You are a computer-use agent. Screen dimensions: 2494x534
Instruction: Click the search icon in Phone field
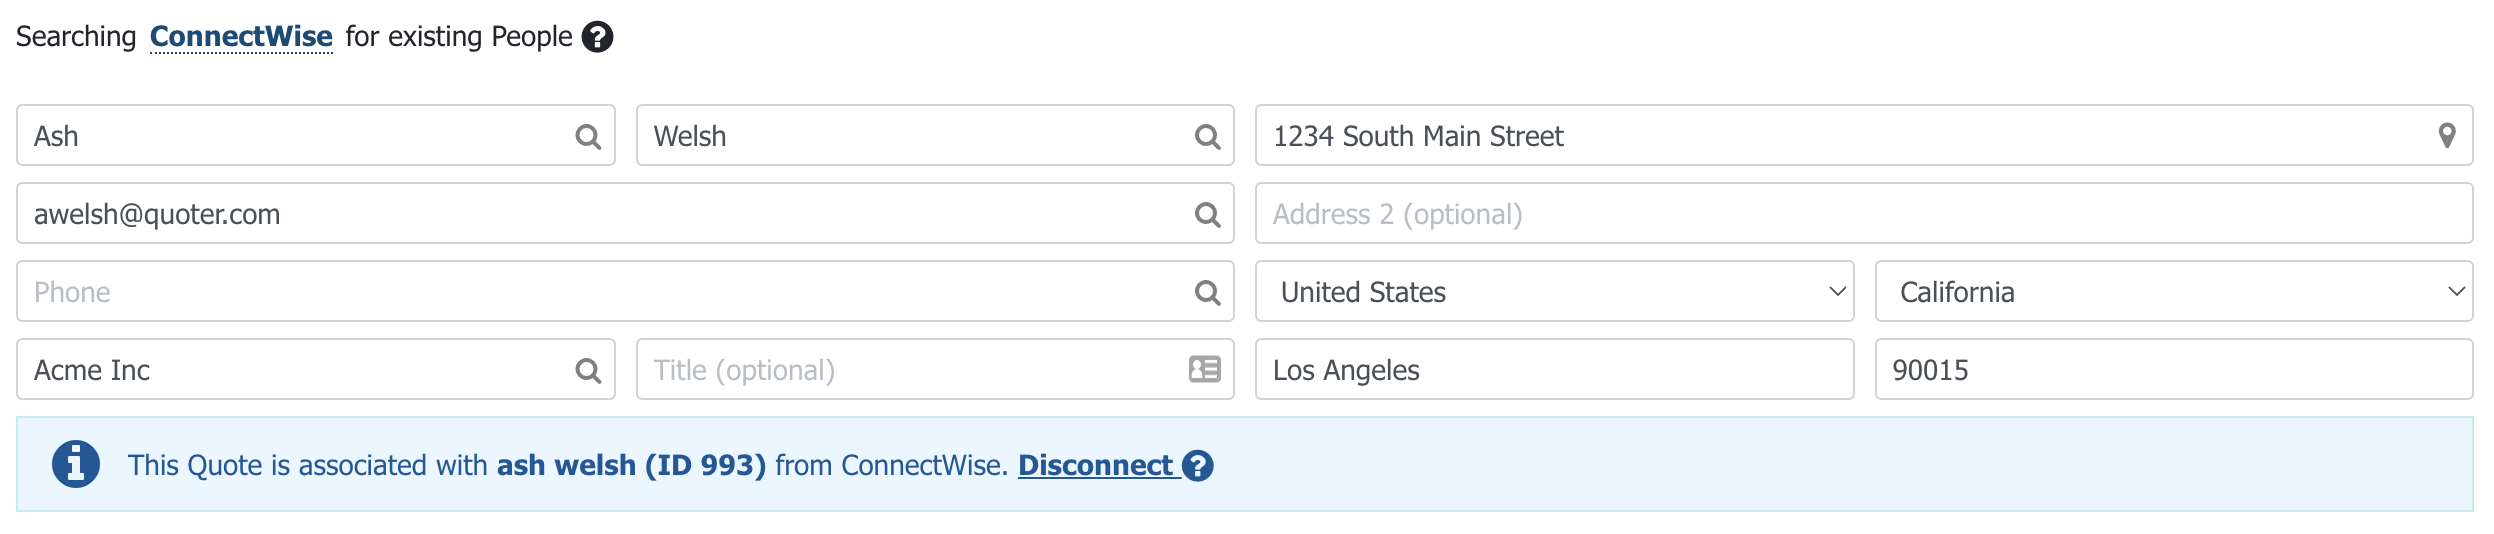tap(1207, 293)
